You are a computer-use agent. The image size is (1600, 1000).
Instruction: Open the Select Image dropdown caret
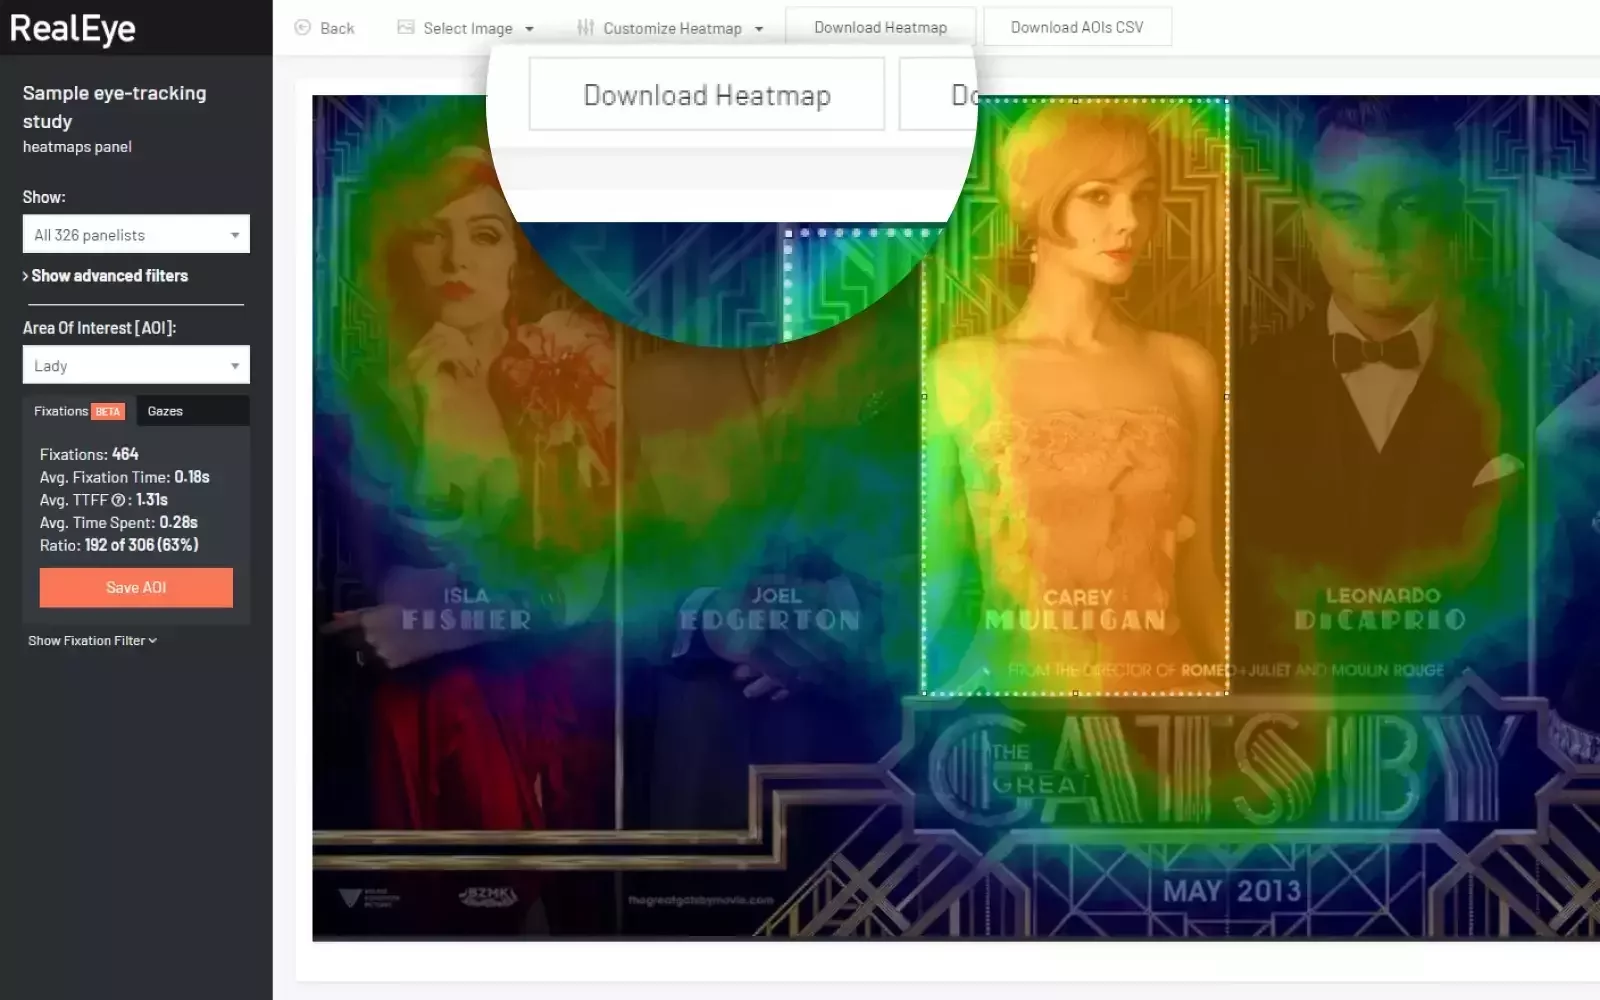click(x=529, y=29)
